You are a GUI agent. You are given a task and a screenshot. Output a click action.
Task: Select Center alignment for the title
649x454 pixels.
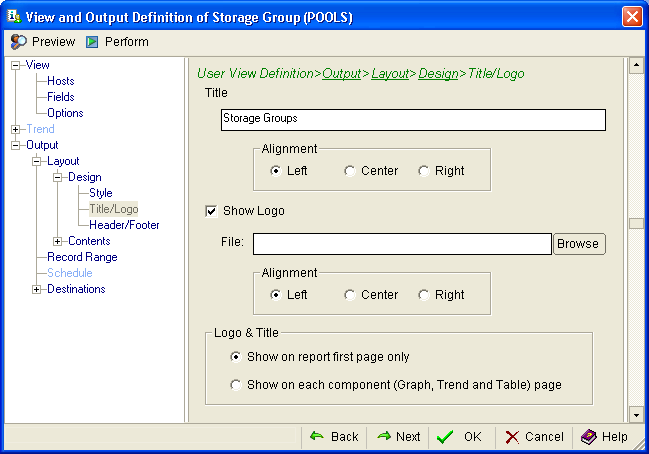[x=350, y=171]
